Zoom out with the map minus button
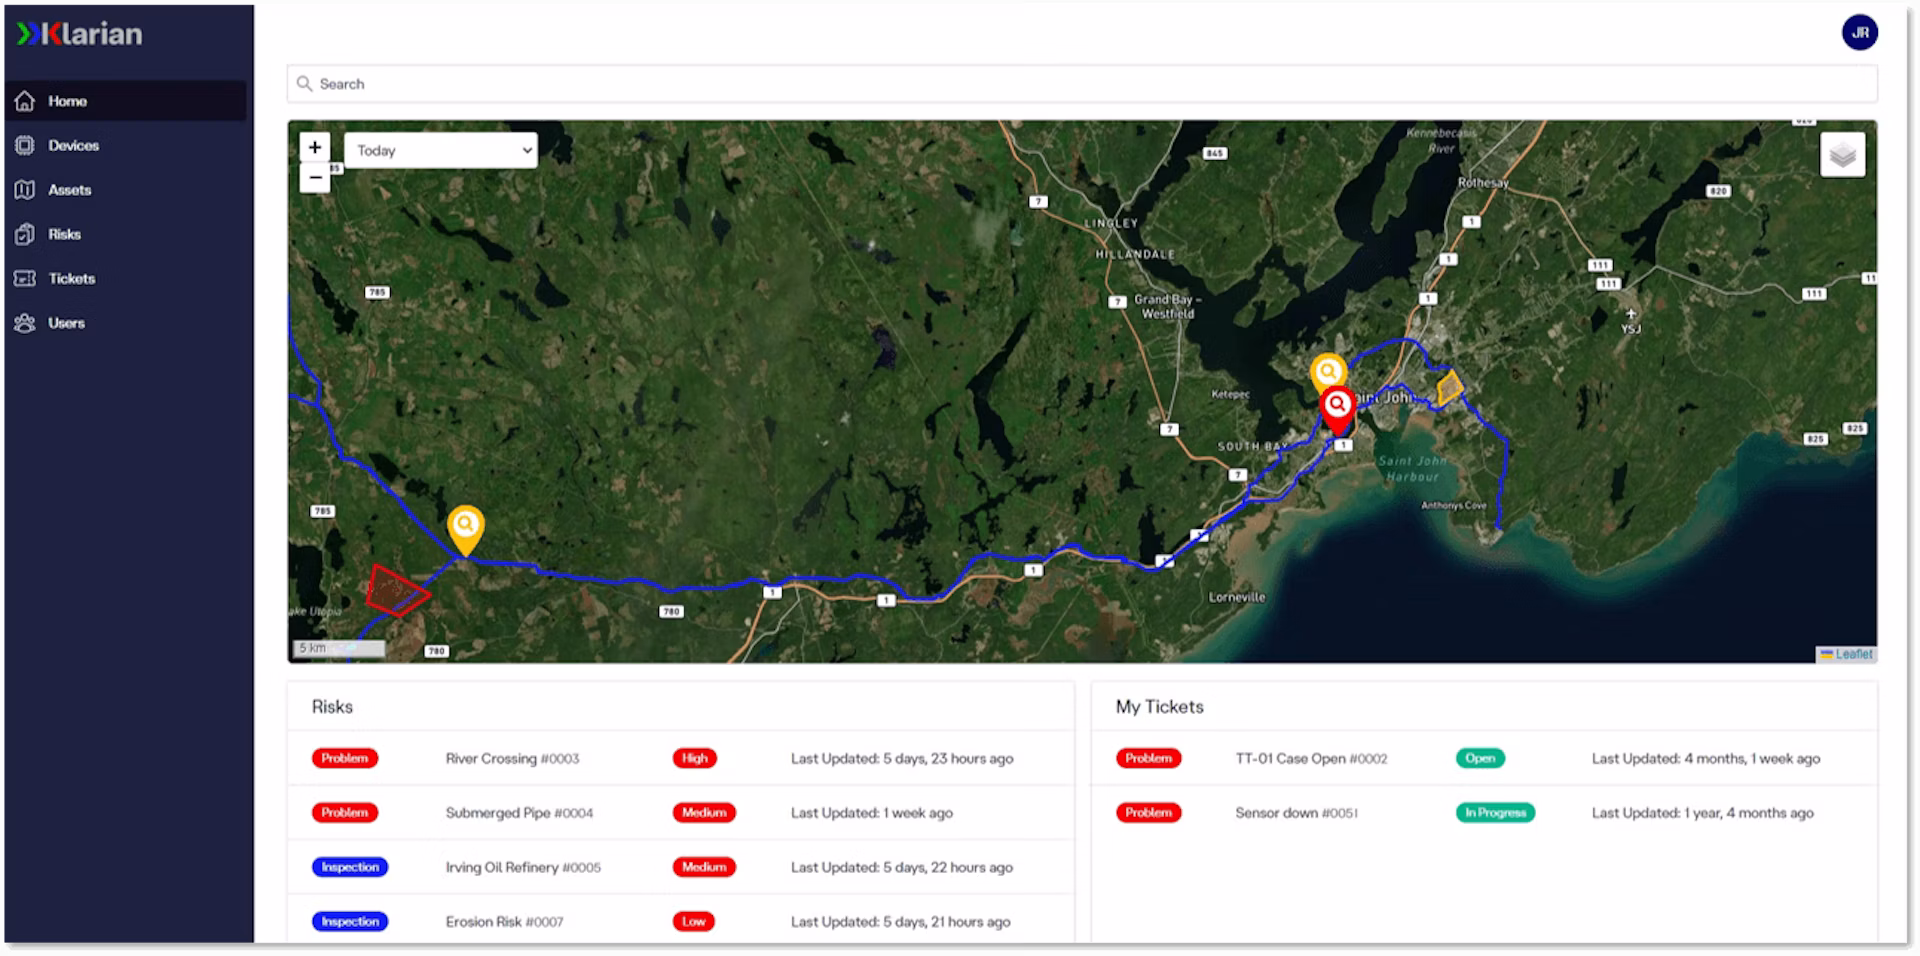The image size is (1920, 956). pyautogui.click(x=315, y=178)
